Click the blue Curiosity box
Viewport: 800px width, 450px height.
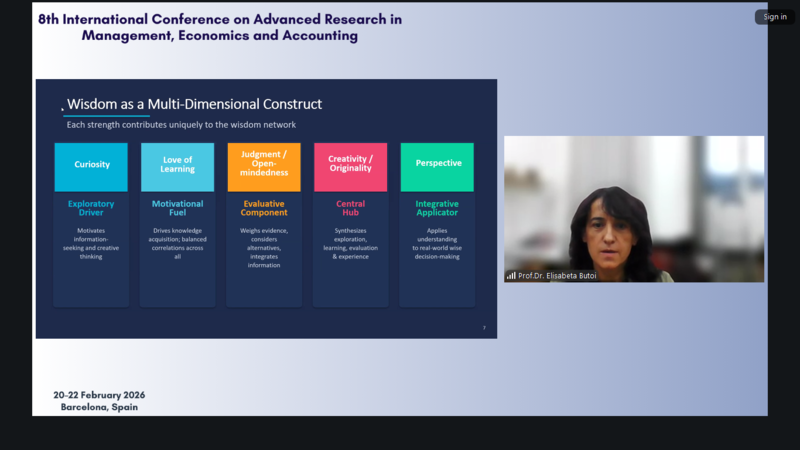(92, 165)
